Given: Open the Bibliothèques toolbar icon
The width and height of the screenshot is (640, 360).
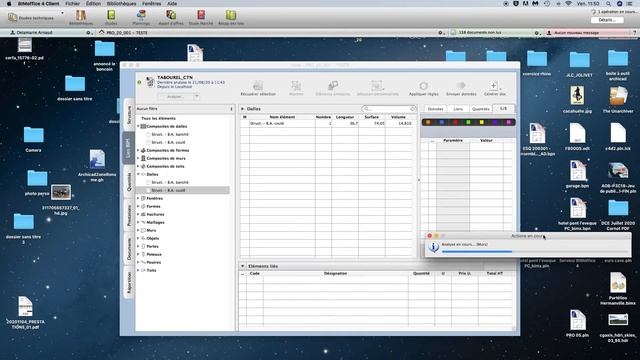Looking at the screenshot, I should pyautogui.click(x=81, y=16).
